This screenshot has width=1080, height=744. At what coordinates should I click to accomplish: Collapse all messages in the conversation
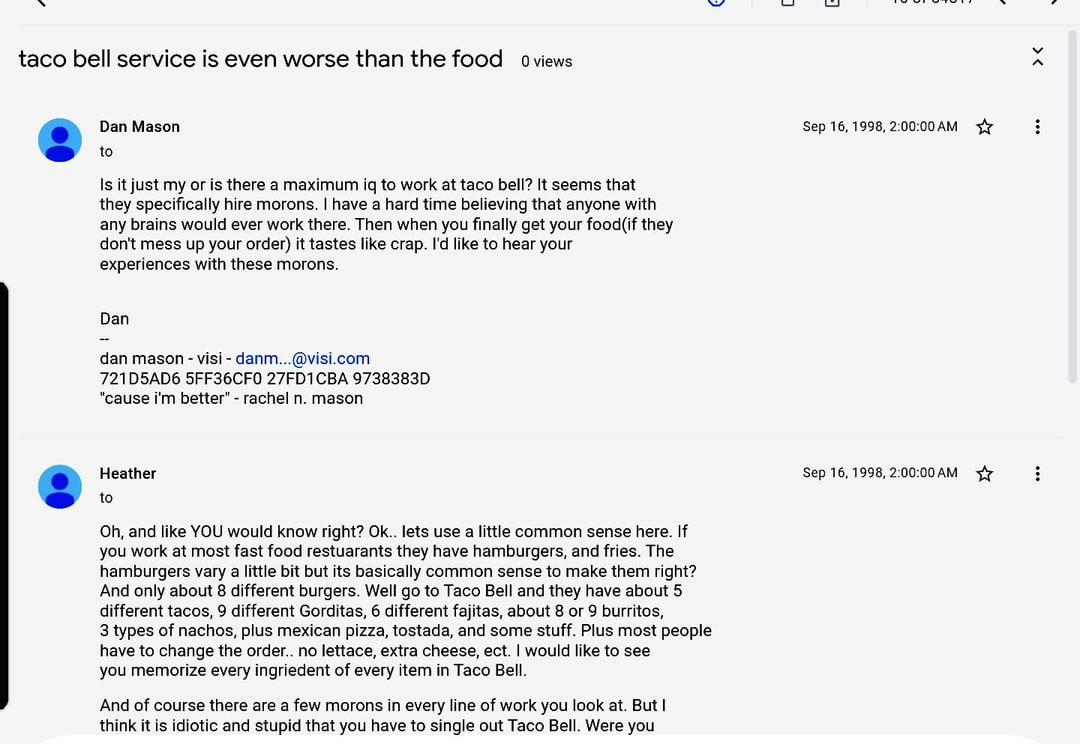pyautogui.click(x=1037, y=57)
